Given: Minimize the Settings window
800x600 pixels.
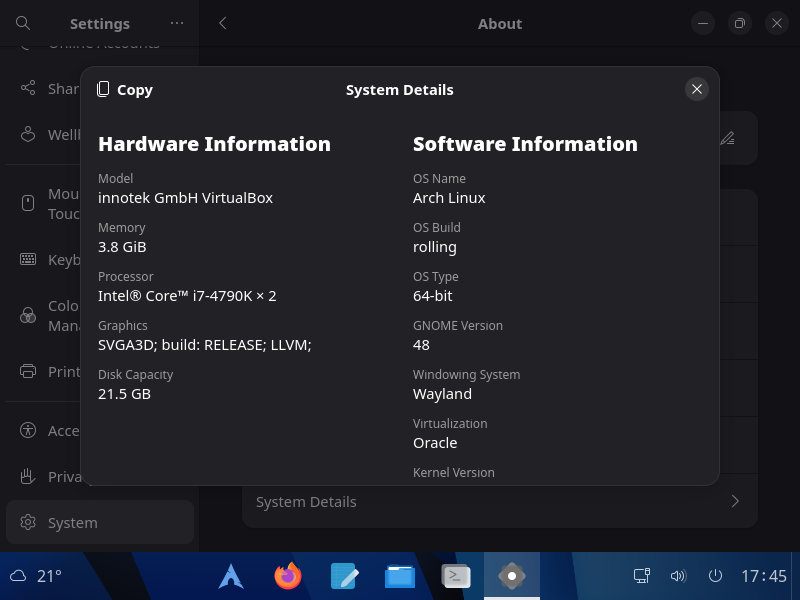Looking at the screenshot, I should coord(703,23).
